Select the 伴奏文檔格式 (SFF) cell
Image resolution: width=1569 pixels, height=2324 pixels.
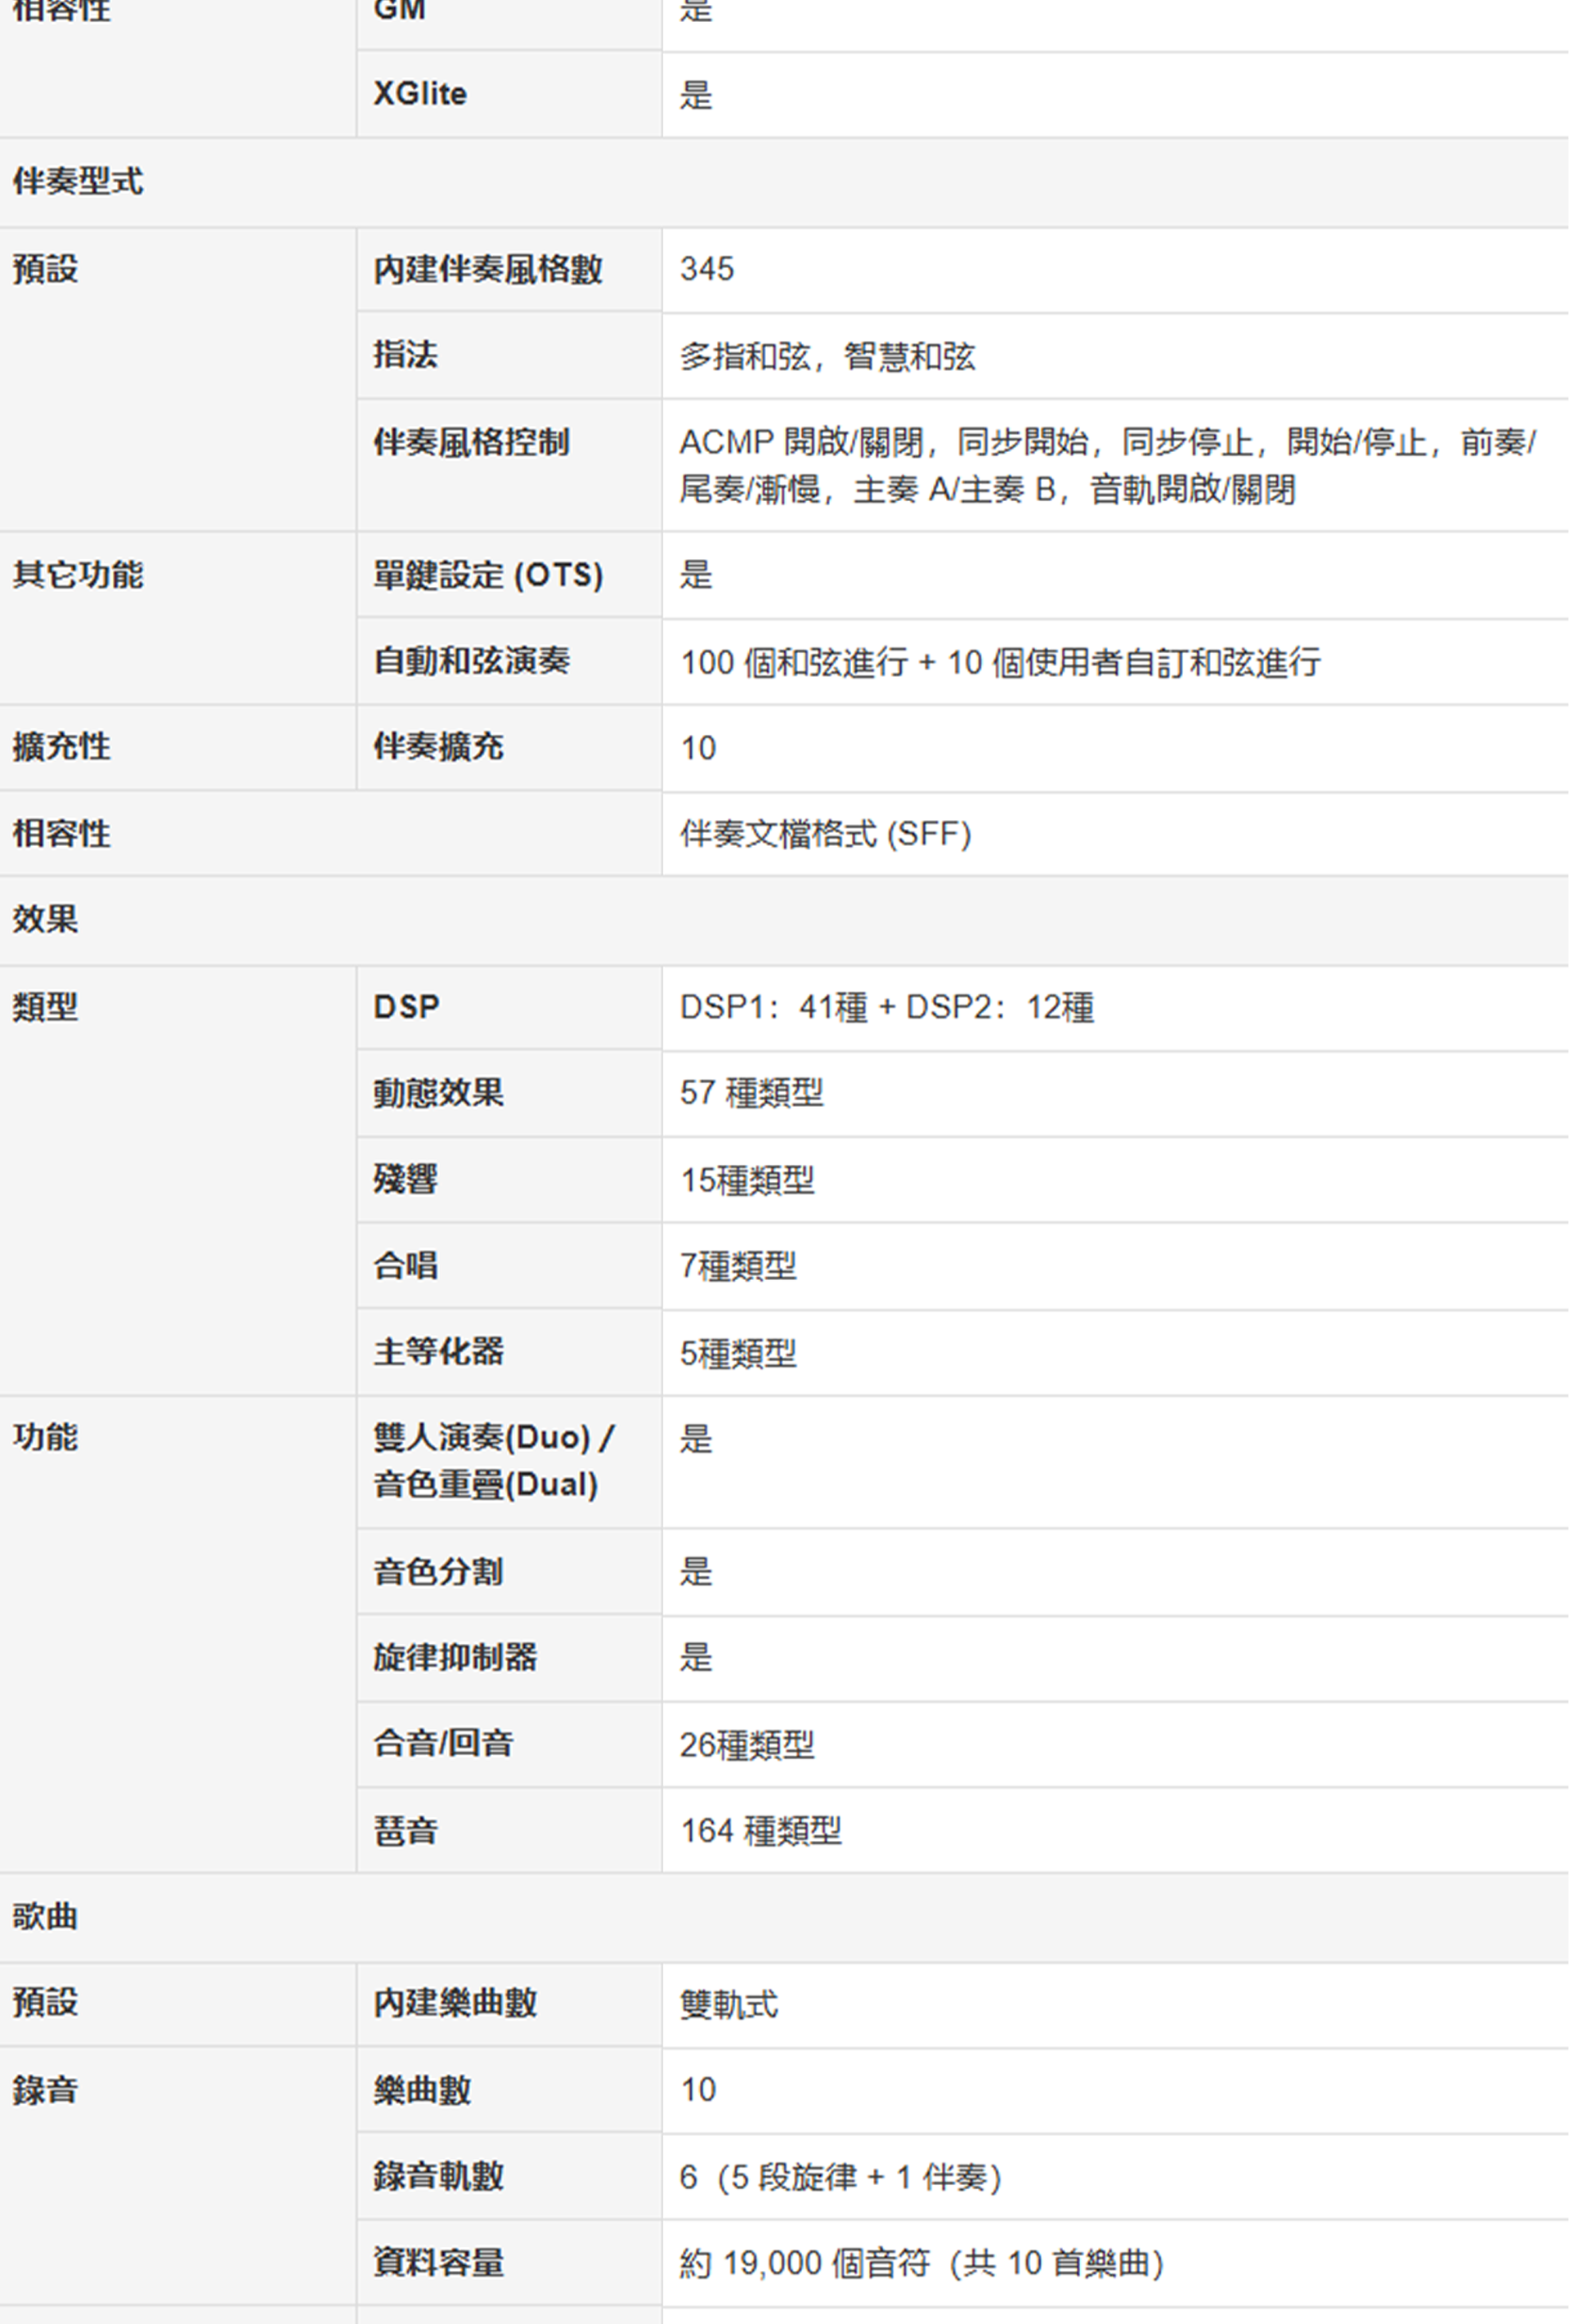tap(825, 834)
